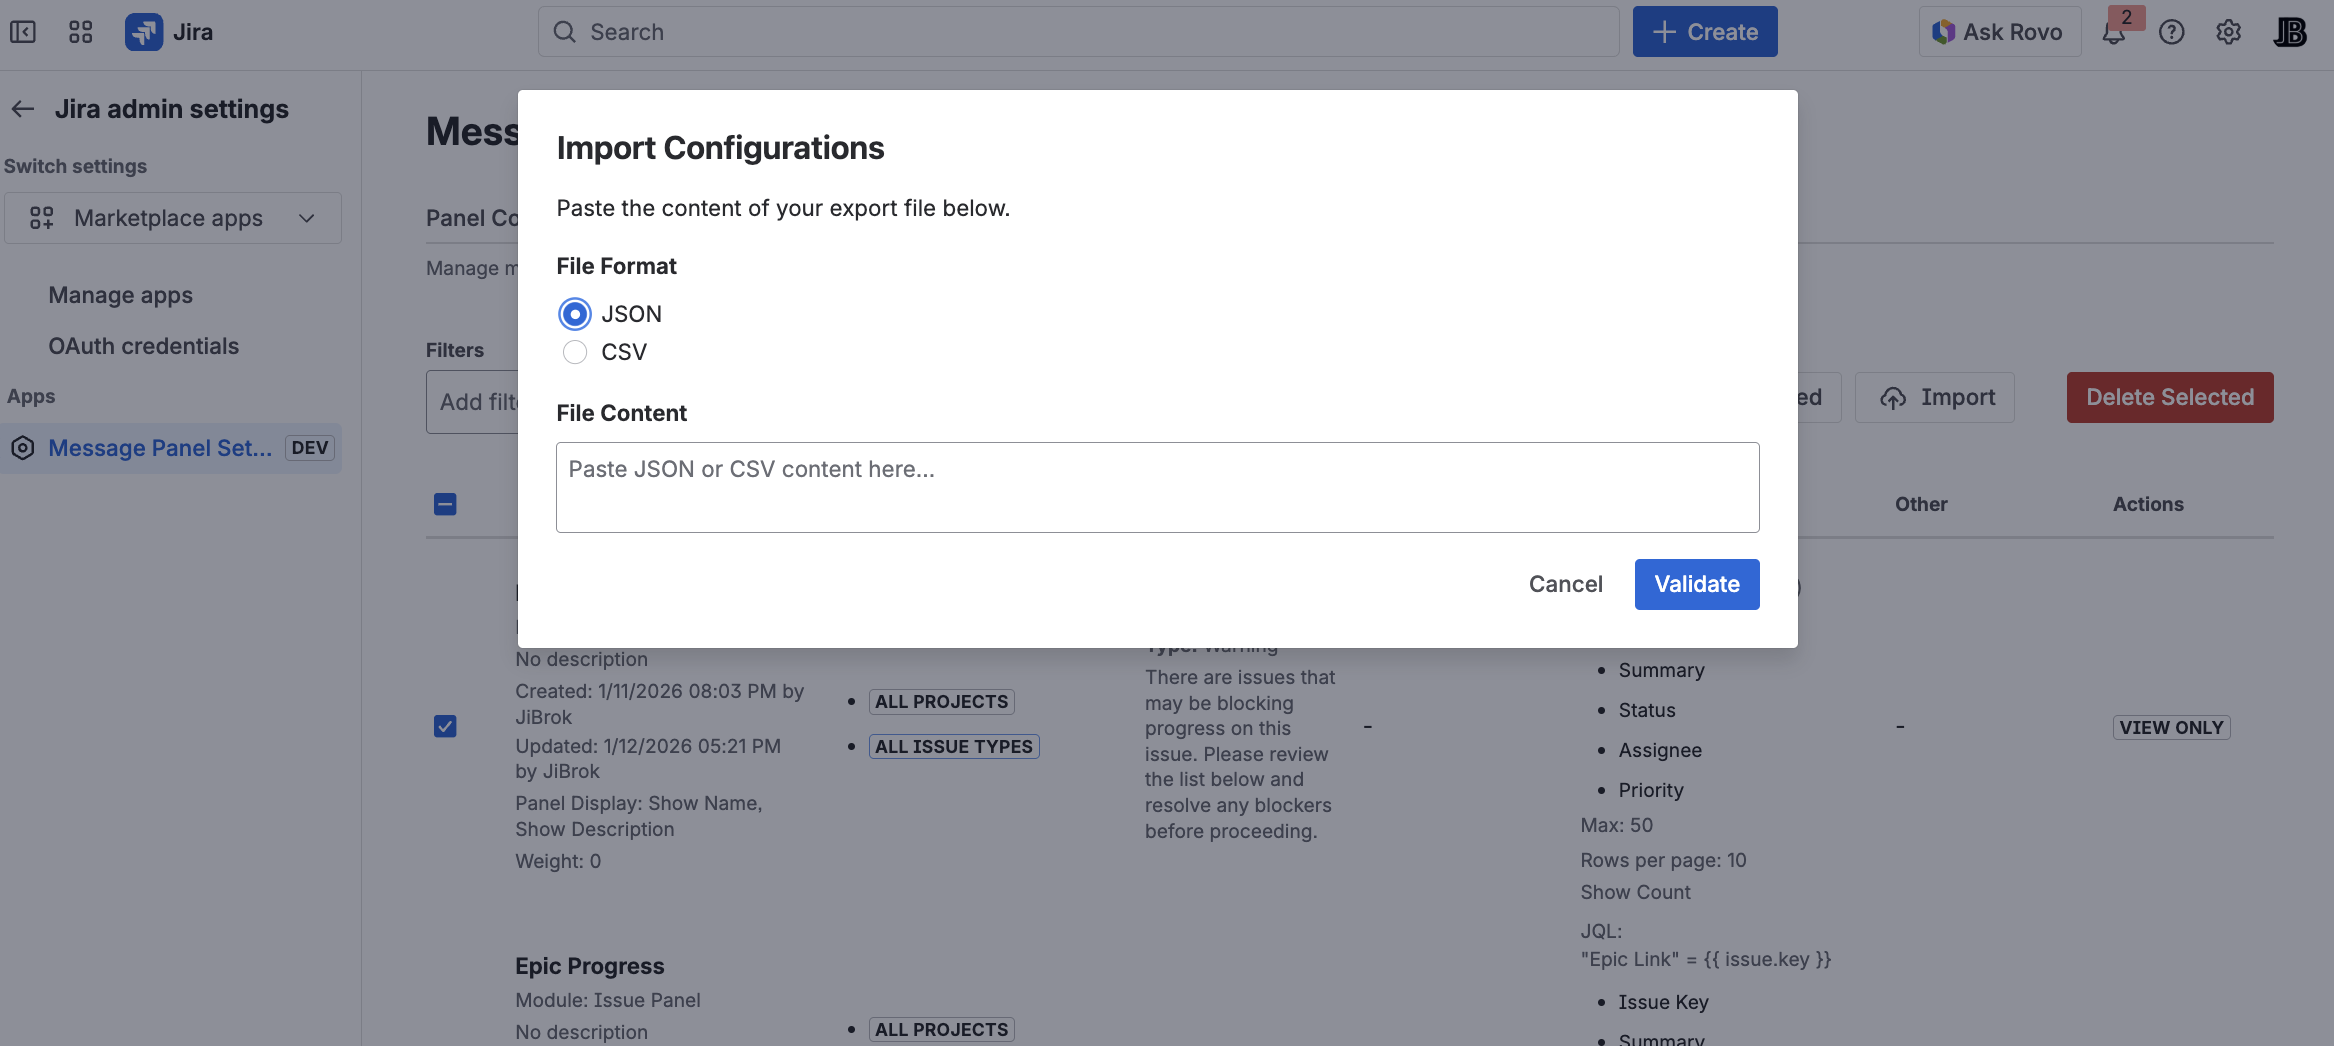Select the JSON file format
This screenshot has width=2334, height=1046.
(x=574, y=313)
